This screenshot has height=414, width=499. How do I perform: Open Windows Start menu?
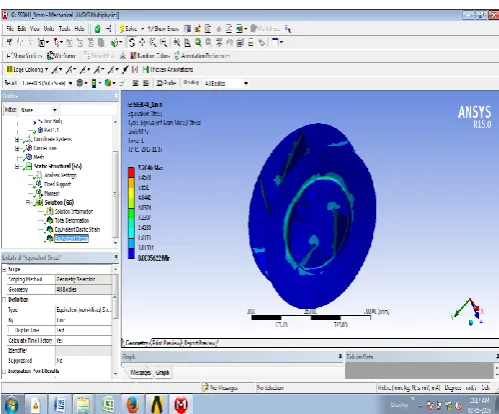(x=11, y=405)
